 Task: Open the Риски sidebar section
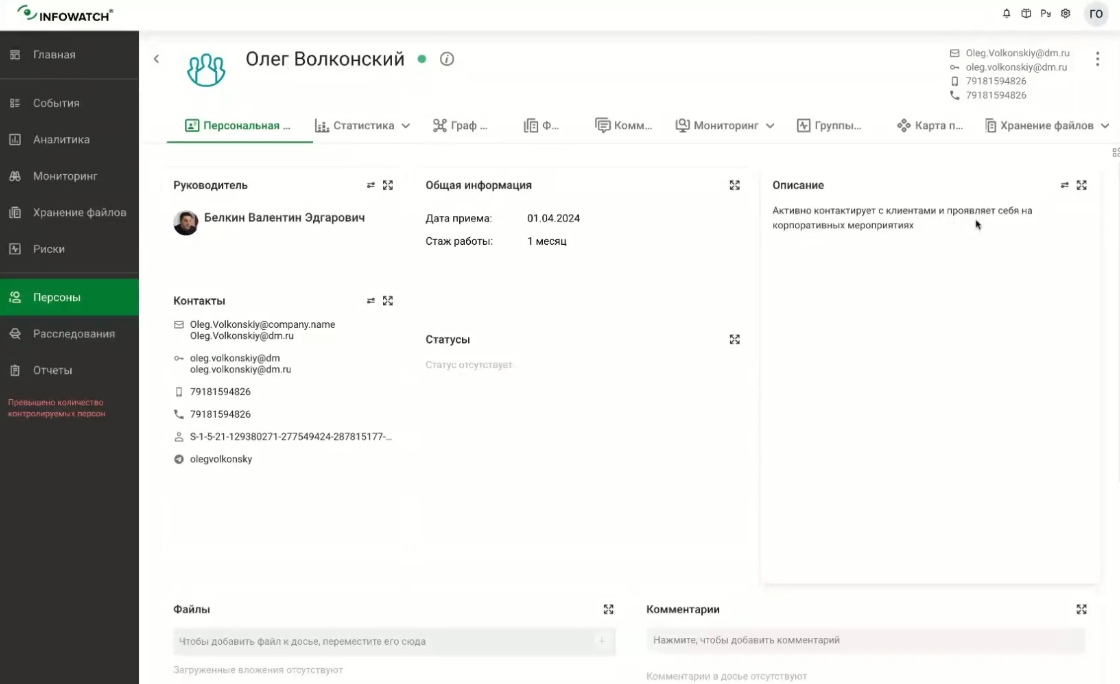69,248
